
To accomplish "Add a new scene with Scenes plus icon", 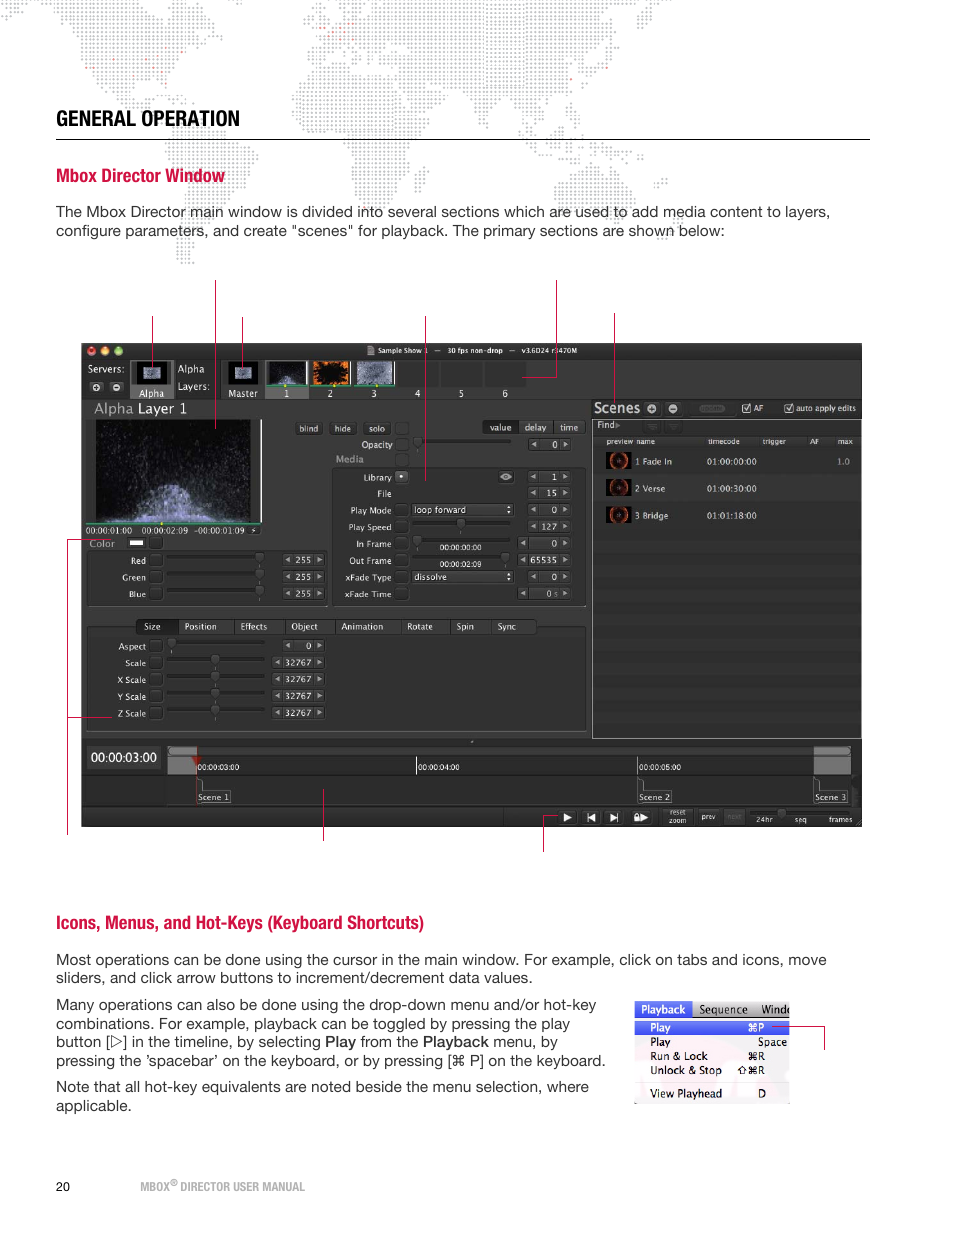I will click(652, 409).
